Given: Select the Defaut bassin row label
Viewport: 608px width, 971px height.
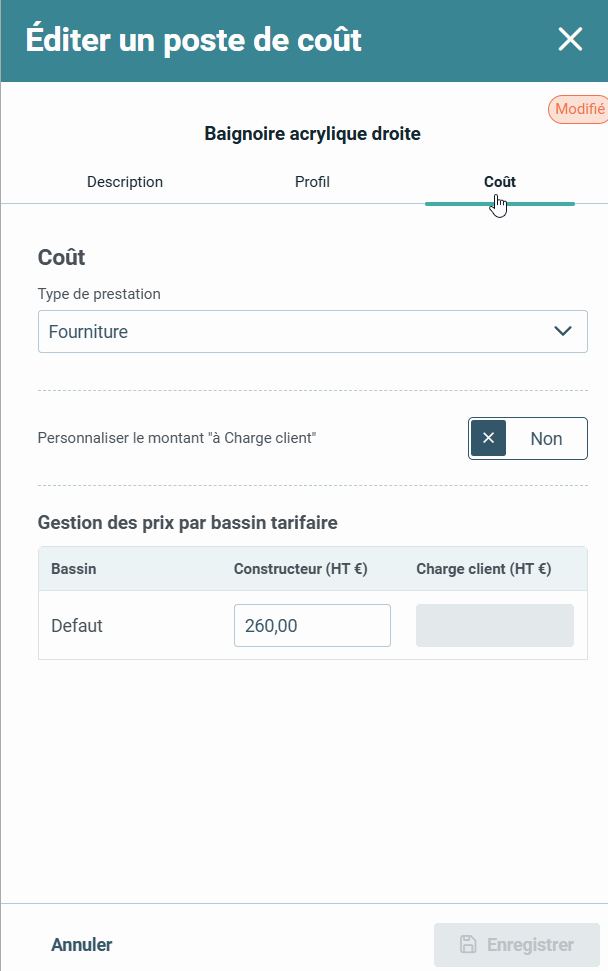Looking at the screenshot, I should coord(77,626).
